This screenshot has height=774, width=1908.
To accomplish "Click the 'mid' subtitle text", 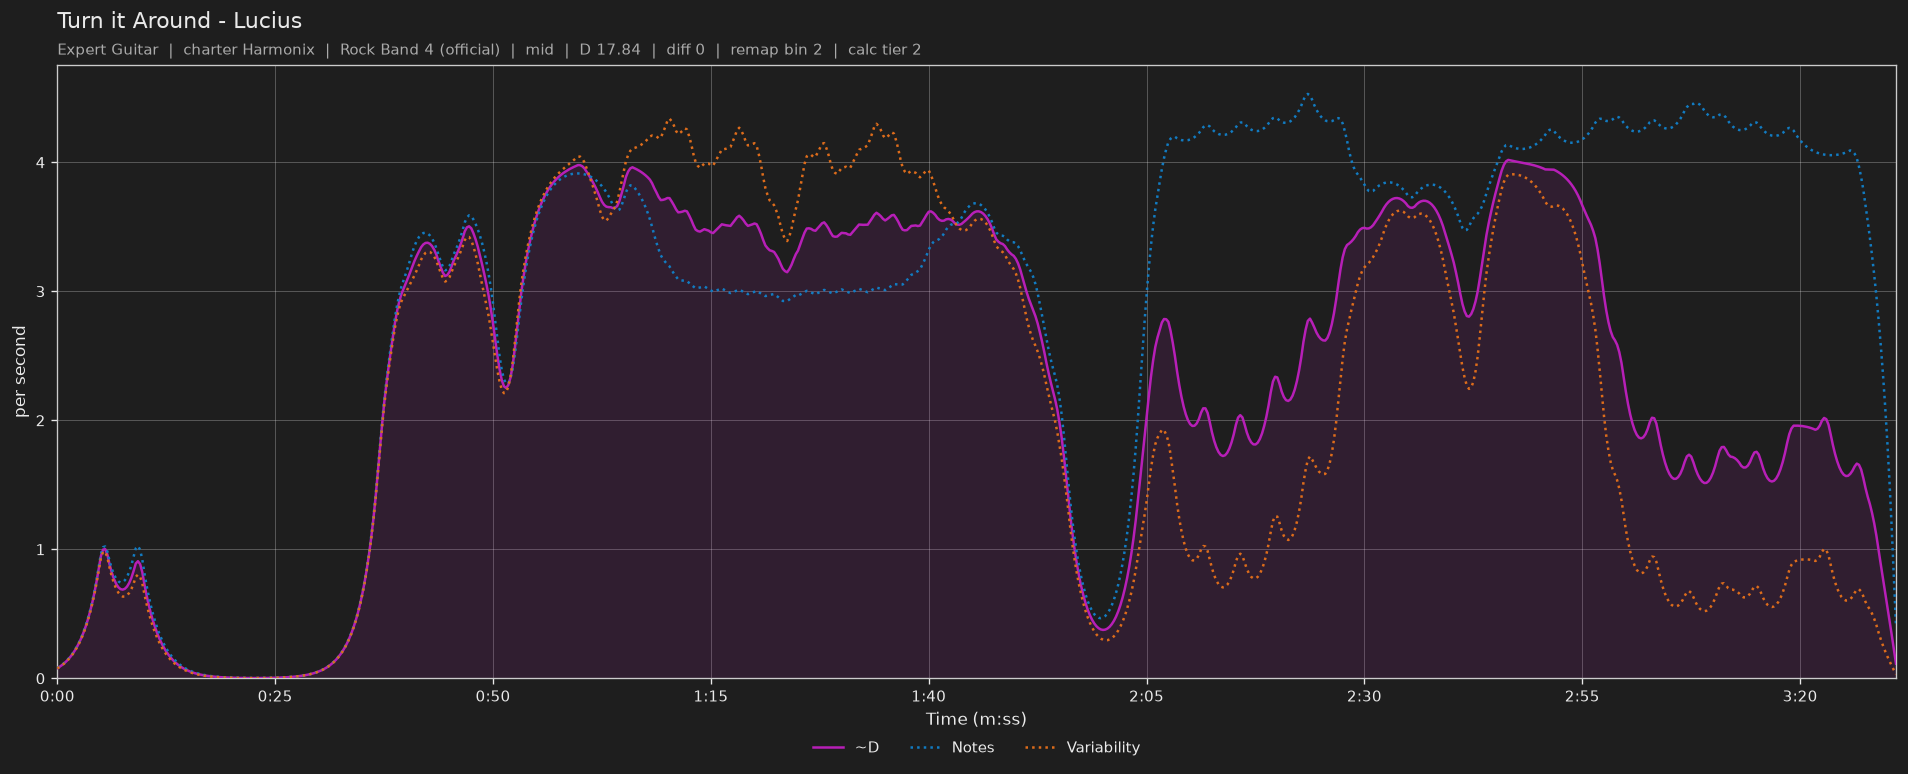I will (x=540, y=50).
